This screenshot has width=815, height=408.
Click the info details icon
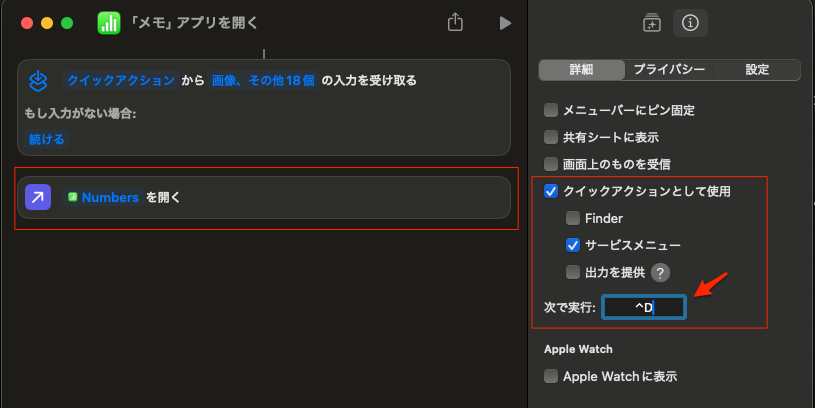click(689, 22)
